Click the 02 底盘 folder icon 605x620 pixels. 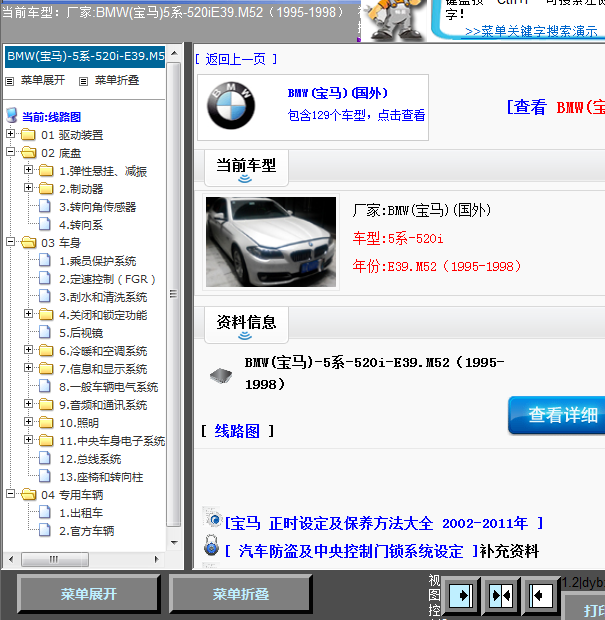[x=28, y=152]
